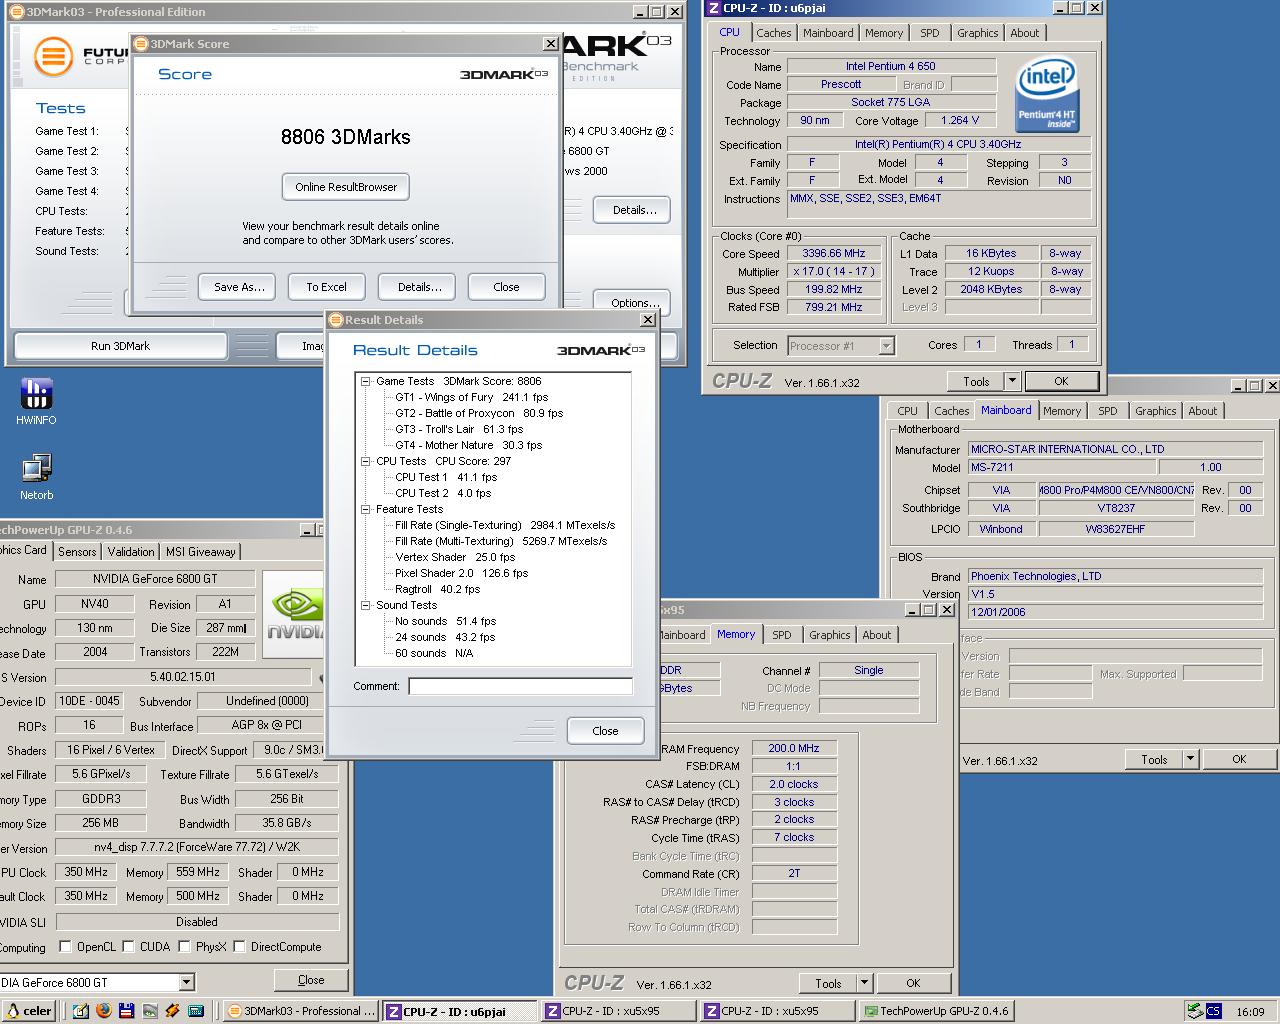The height and width of the screenshot is (1024, 1280).
Task: Open the Validation tab in GPU-Z
Action: [x=131, y=551]
